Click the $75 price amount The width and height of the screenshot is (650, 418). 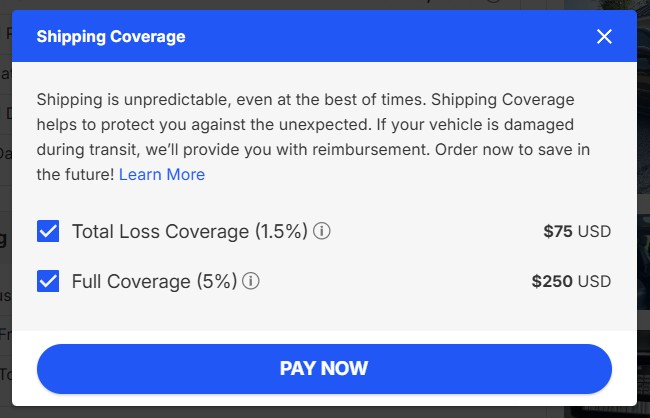pyautogui.click(x=558, y=232)
